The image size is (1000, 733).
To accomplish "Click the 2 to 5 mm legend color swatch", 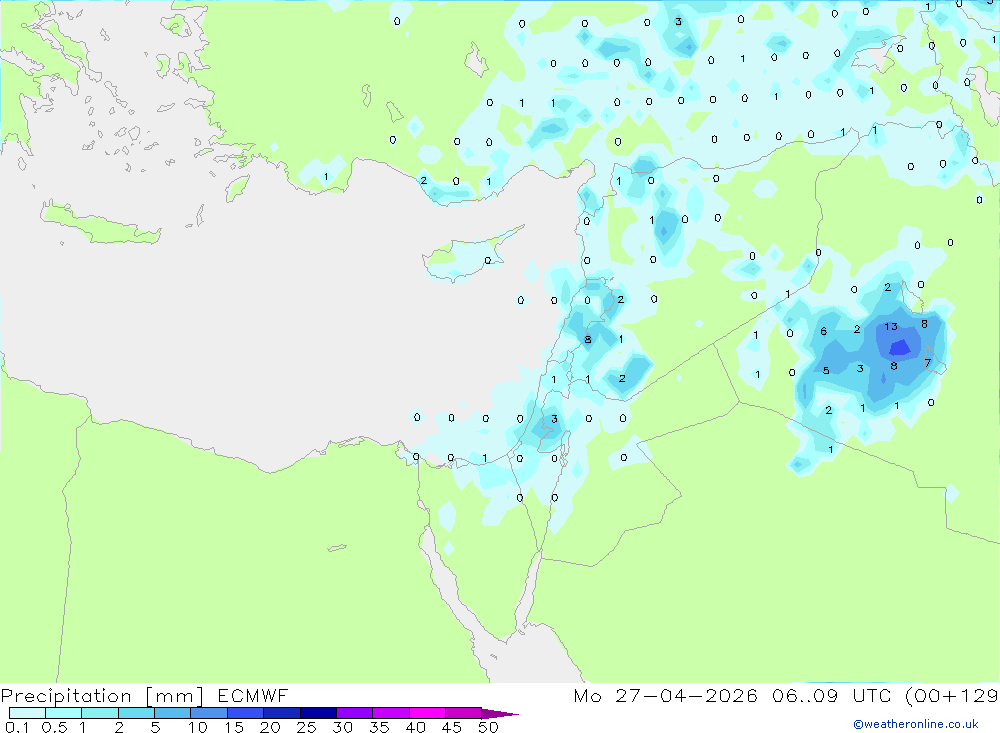I will pos(136,713).
